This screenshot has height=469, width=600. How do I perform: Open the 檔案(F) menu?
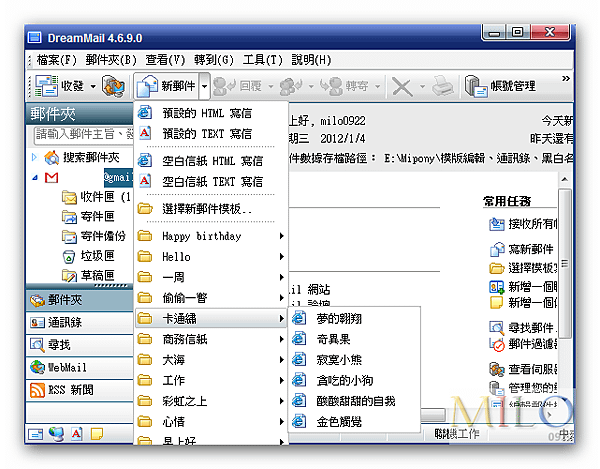coord(57,60)
